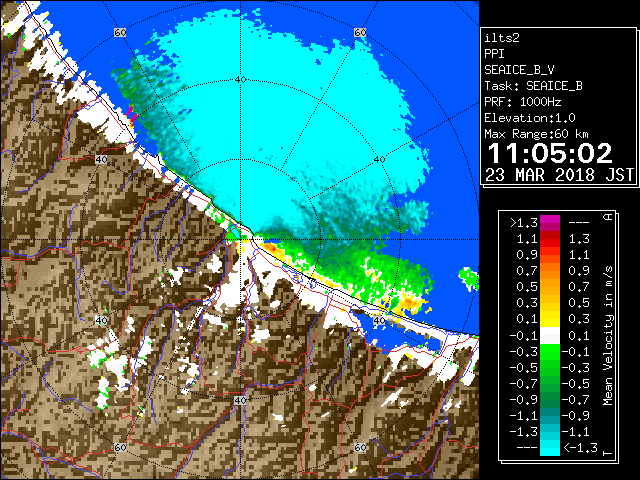Click the 'PRF: 1000Hz' value

point(523,102)
